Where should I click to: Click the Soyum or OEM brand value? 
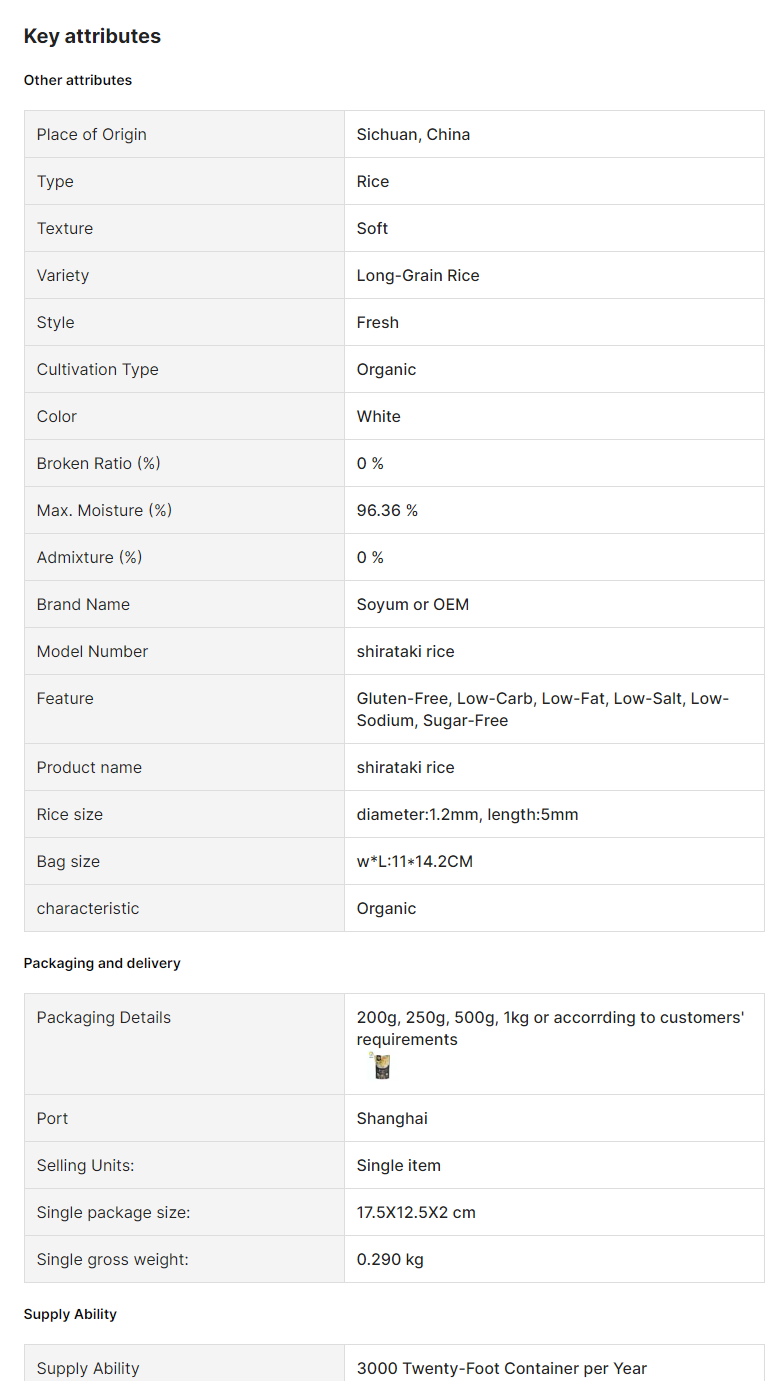413,604
